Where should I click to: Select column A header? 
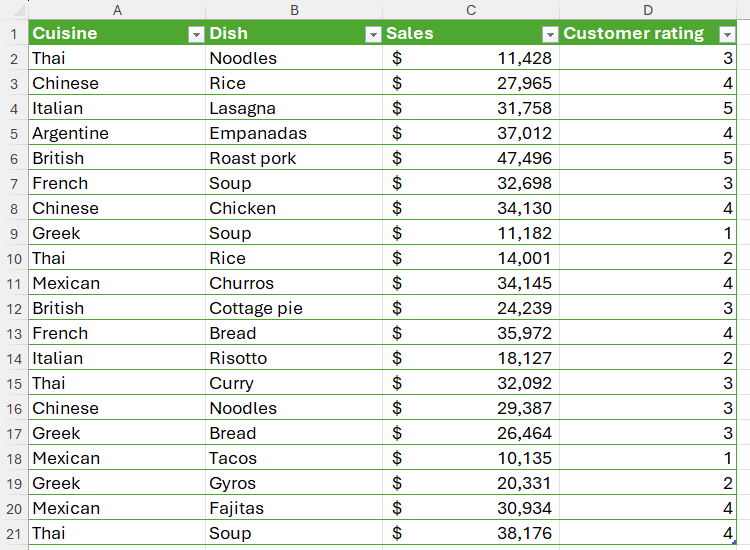117,10
